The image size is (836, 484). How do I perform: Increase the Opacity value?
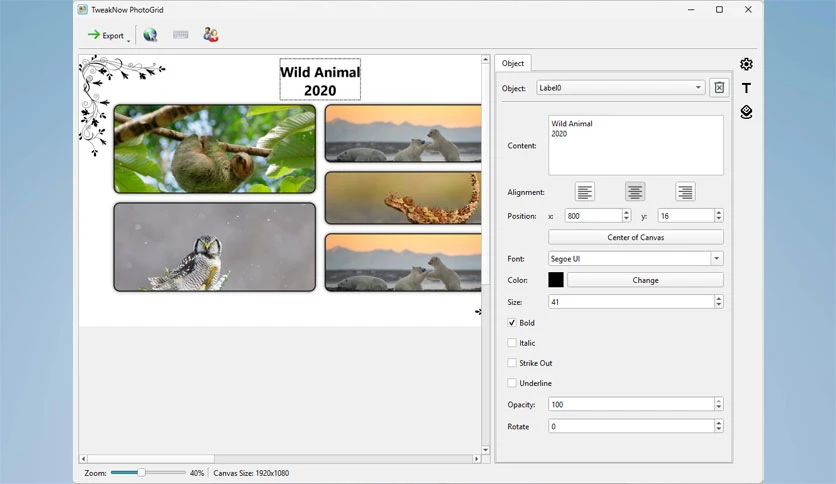point(719,401)
